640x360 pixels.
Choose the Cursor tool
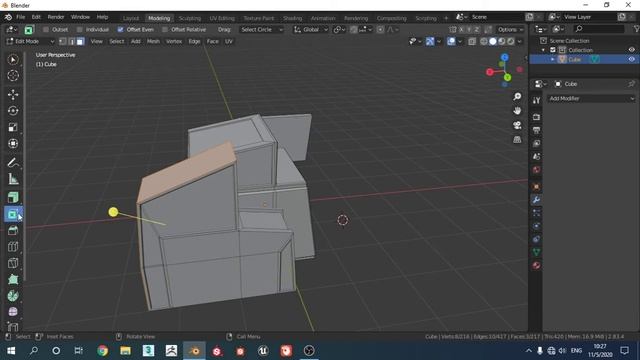tap(13, 76)
